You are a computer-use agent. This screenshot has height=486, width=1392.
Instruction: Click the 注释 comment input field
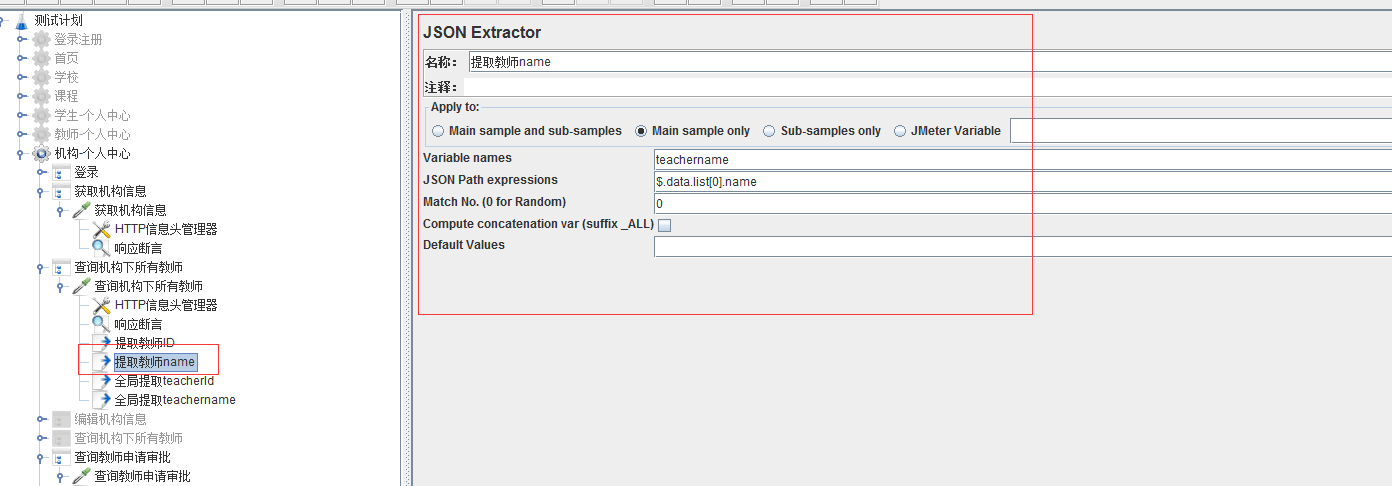(929, 88)
